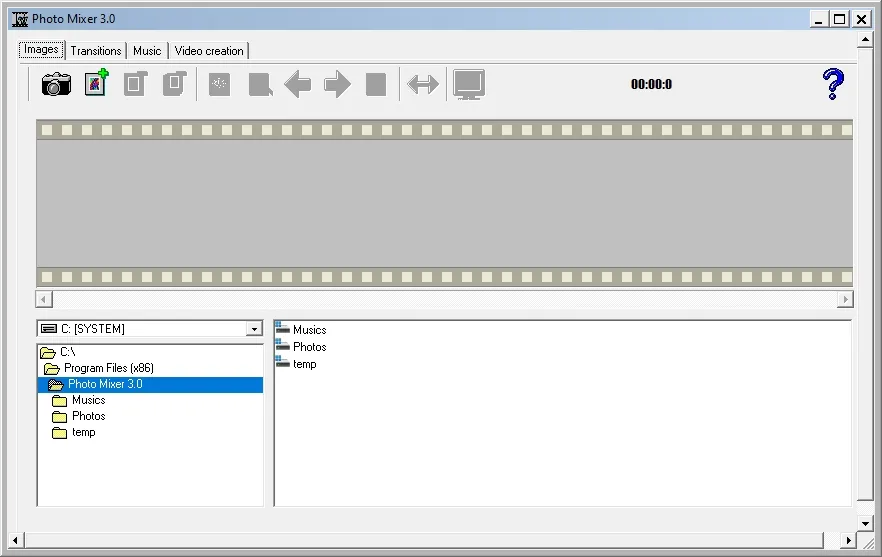882x557 pixels.
Task: Click the camera capture icon
Action: (56, 84)
